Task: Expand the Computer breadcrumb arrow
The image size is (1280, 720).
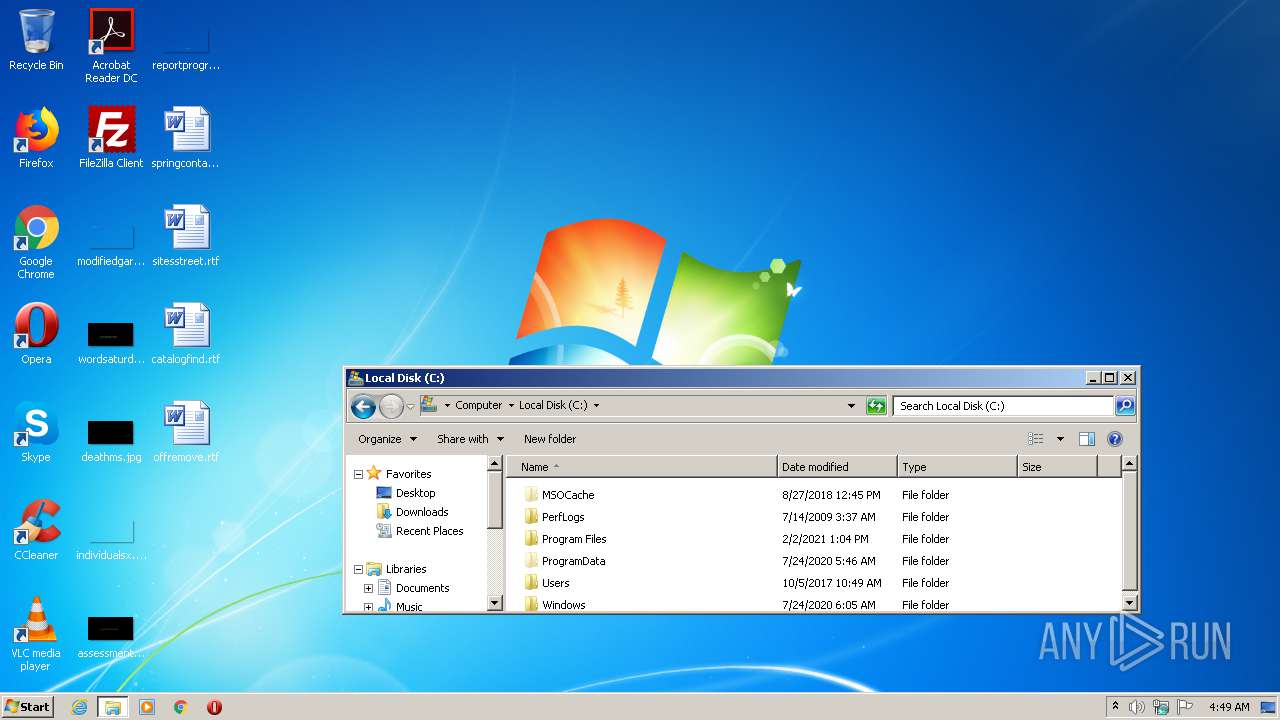Action: click(x=510, y=406)
